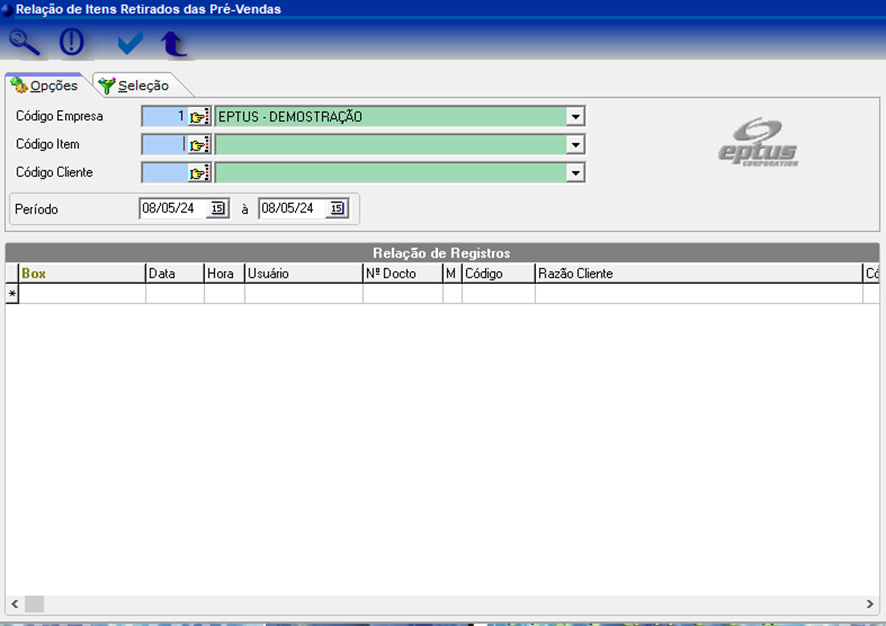Screen dimensions: 886x626
Task: Open lookup for Código Item
Action: (199, 145)
